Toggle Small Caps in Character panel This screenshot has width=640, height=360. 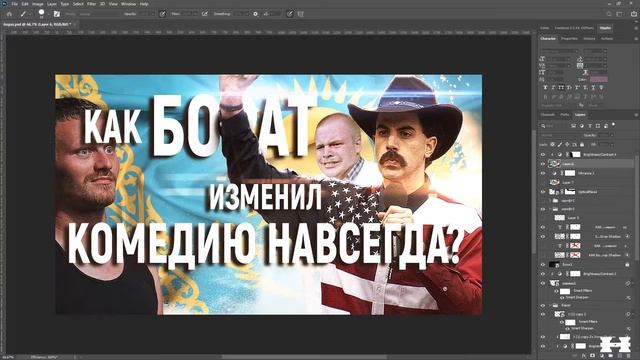coord(569,87)
